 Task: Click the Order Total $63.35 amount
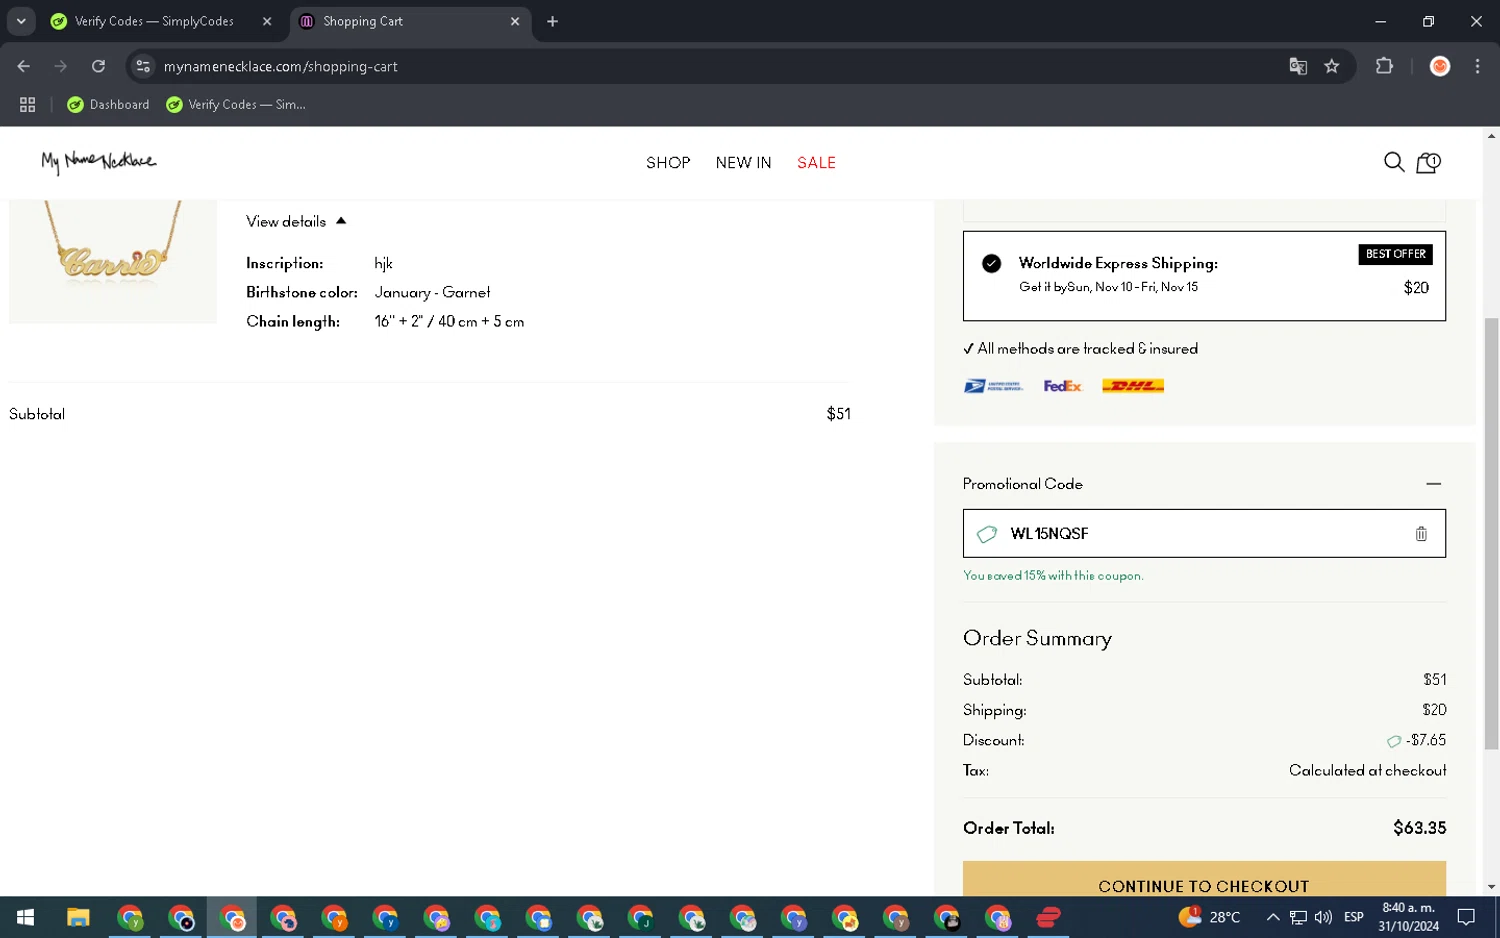point(1419,828)
